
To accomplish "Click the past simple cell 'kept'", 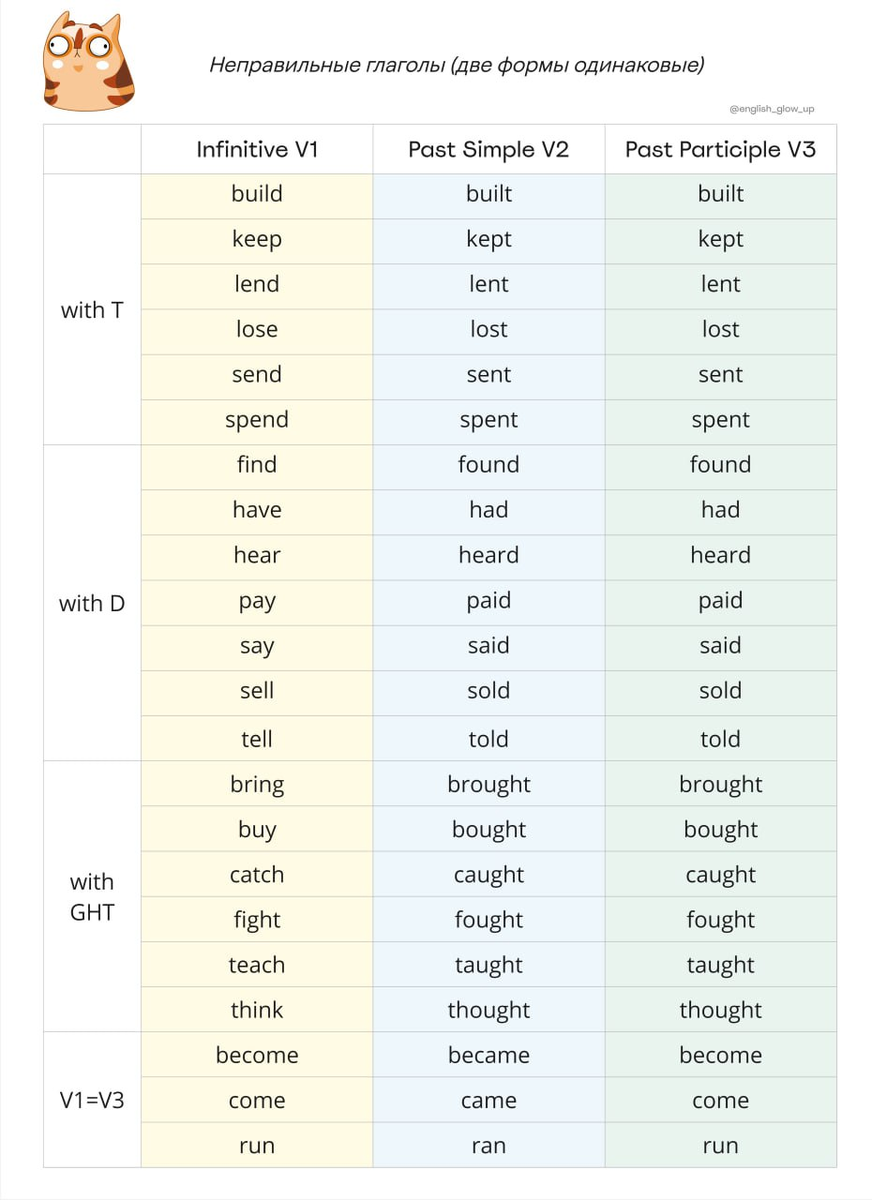I will coord(489,239).
